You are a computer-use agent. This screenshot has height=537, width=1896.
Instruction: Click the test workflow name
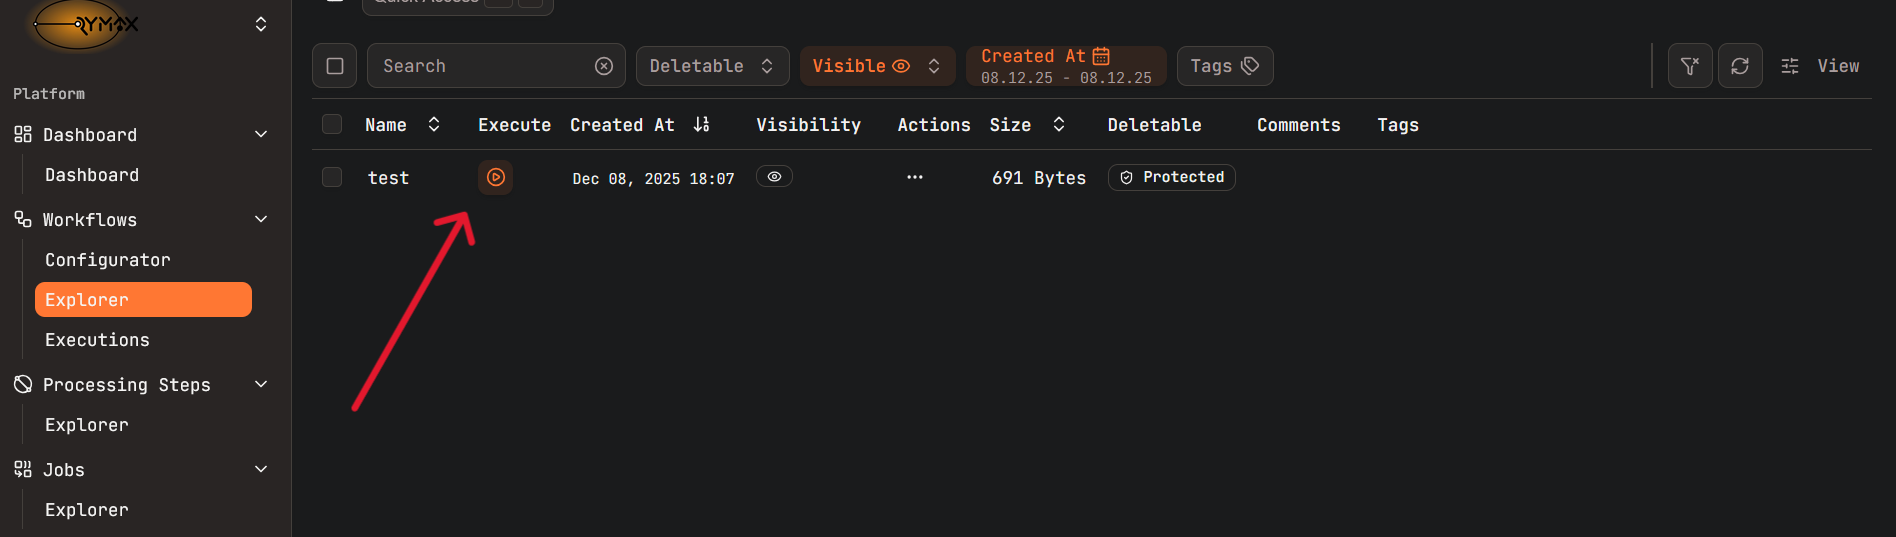[388, 178]
